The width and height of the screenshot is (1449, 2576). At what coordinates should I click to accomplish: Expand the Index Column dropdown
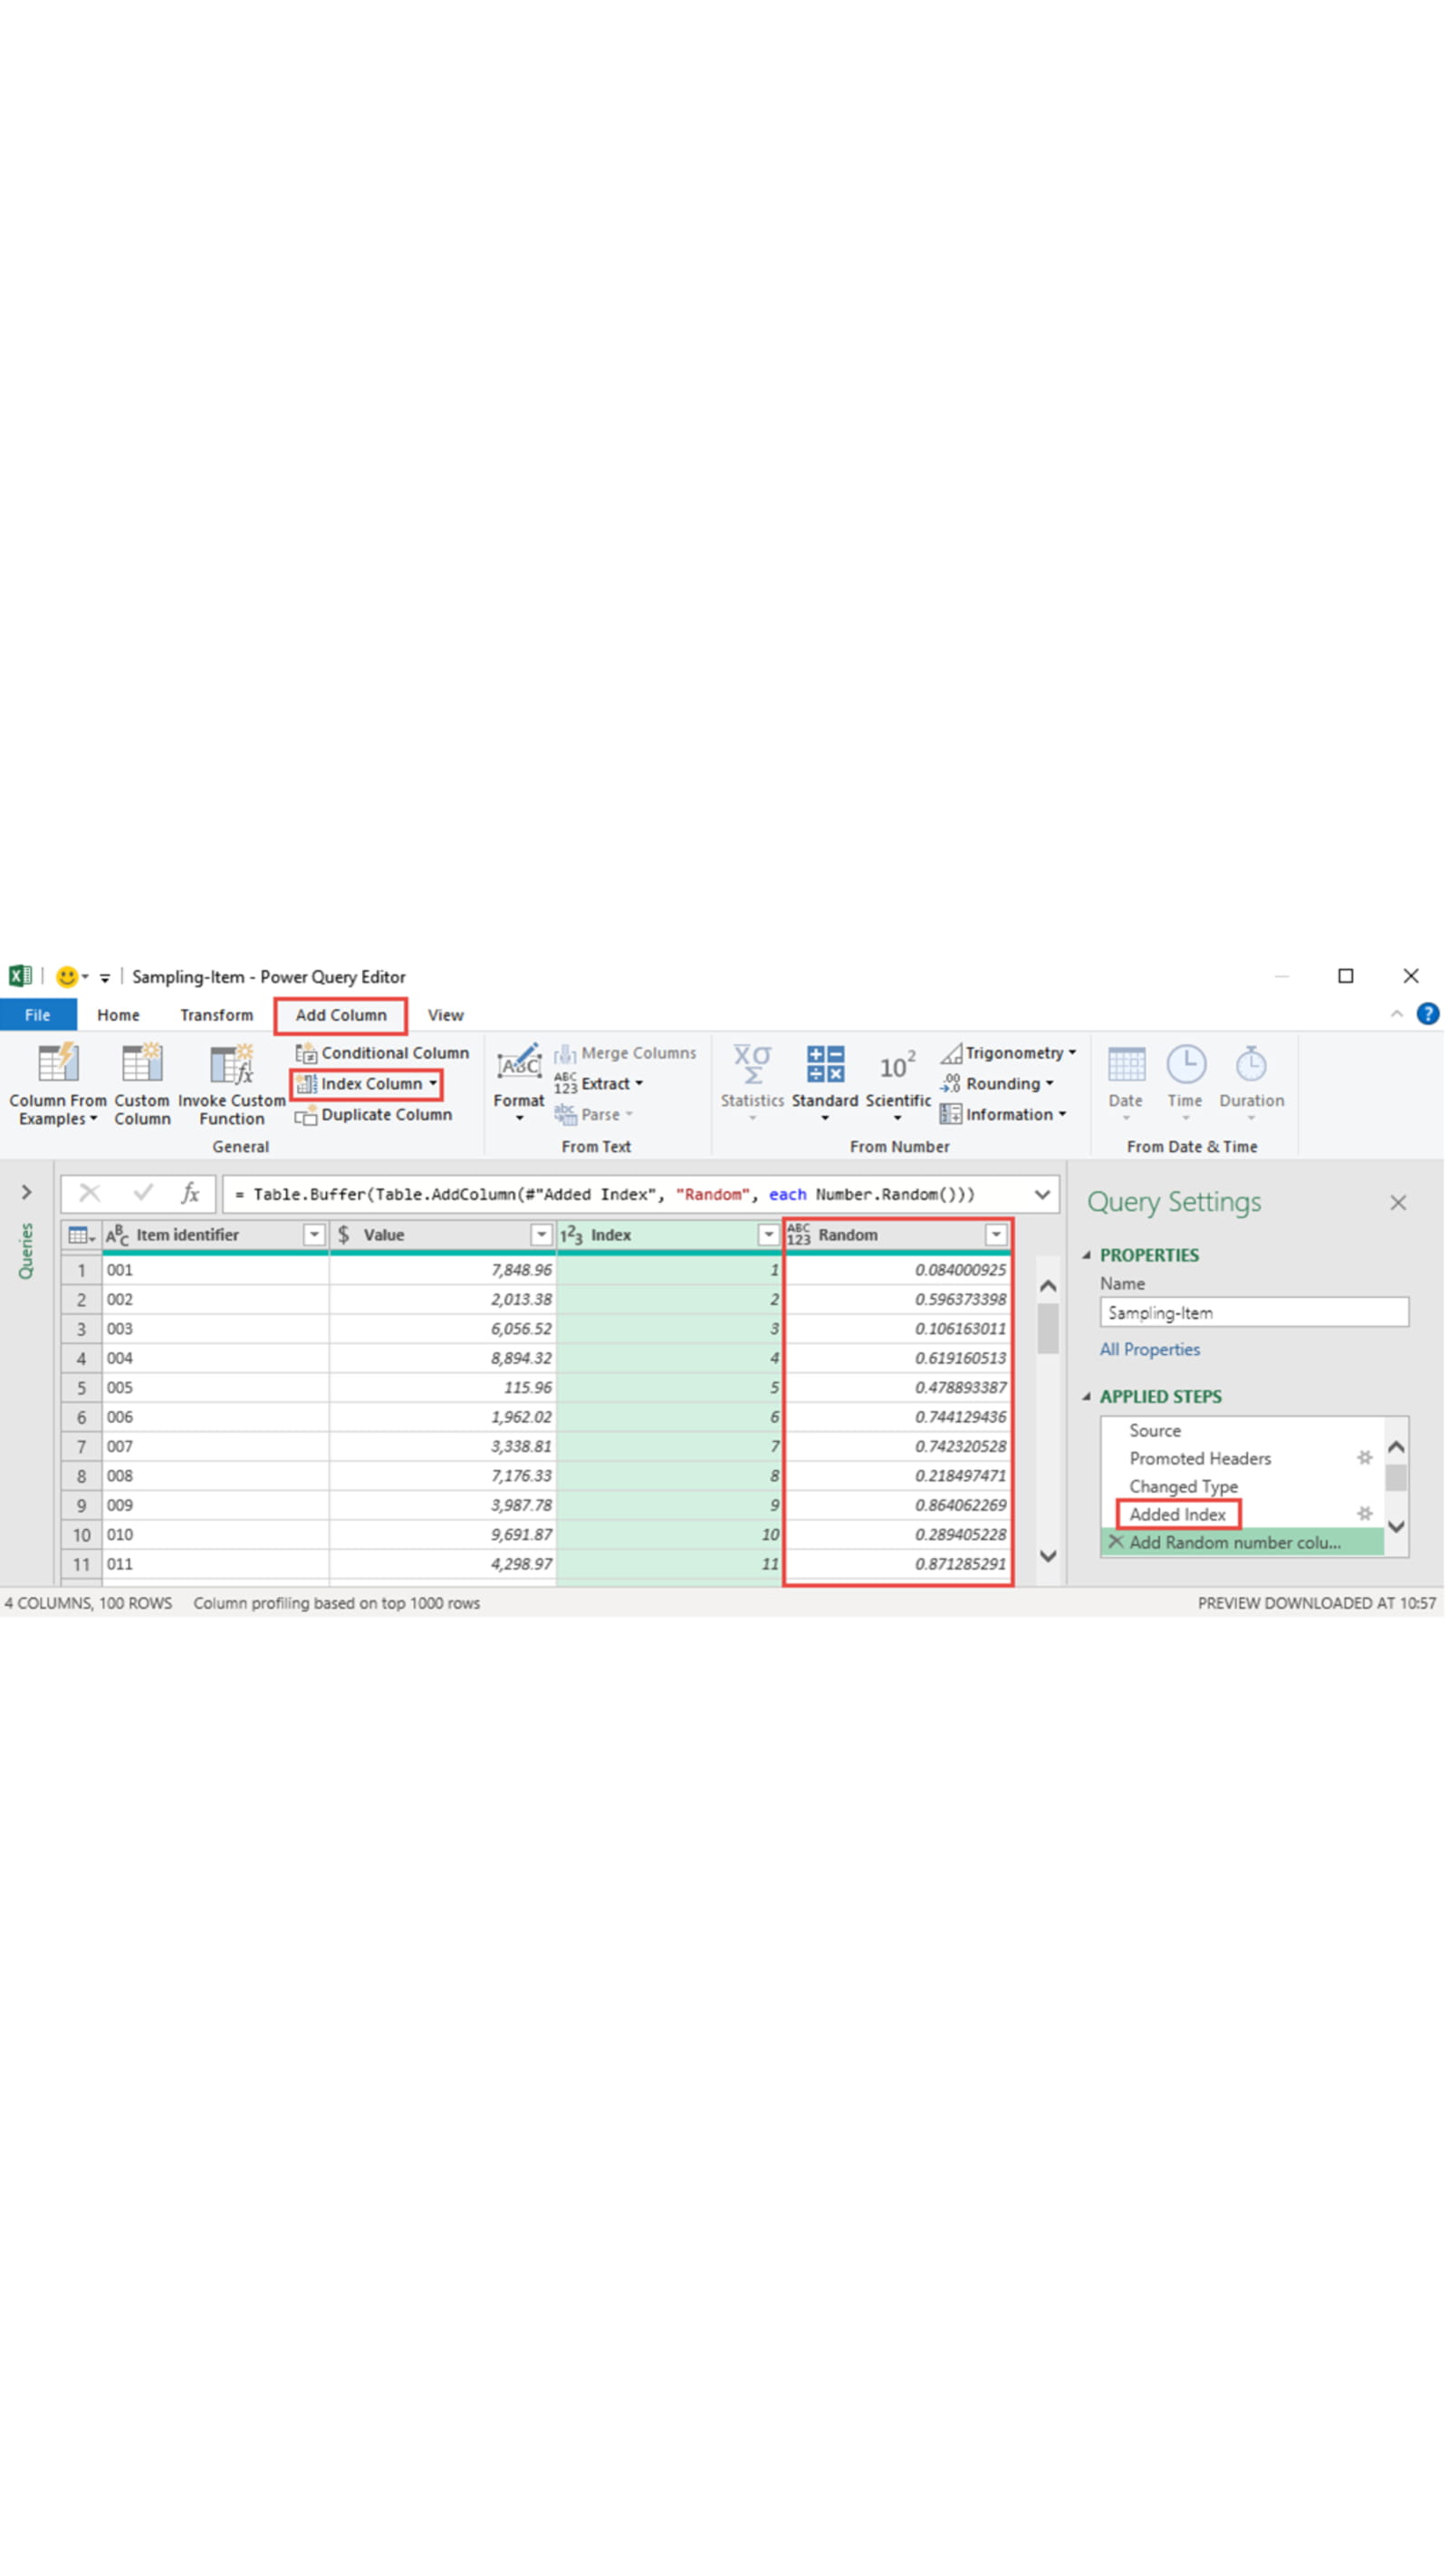click(432, 1083)
